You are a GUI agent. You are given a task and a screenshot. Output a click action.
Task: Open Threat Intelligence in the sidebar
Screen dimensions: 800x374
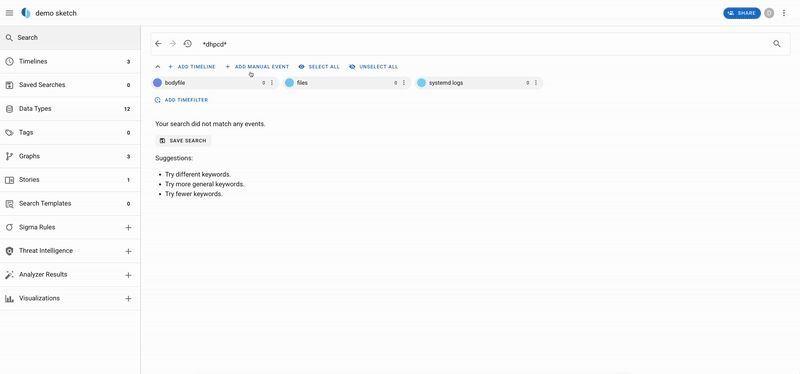pos(70,251)
